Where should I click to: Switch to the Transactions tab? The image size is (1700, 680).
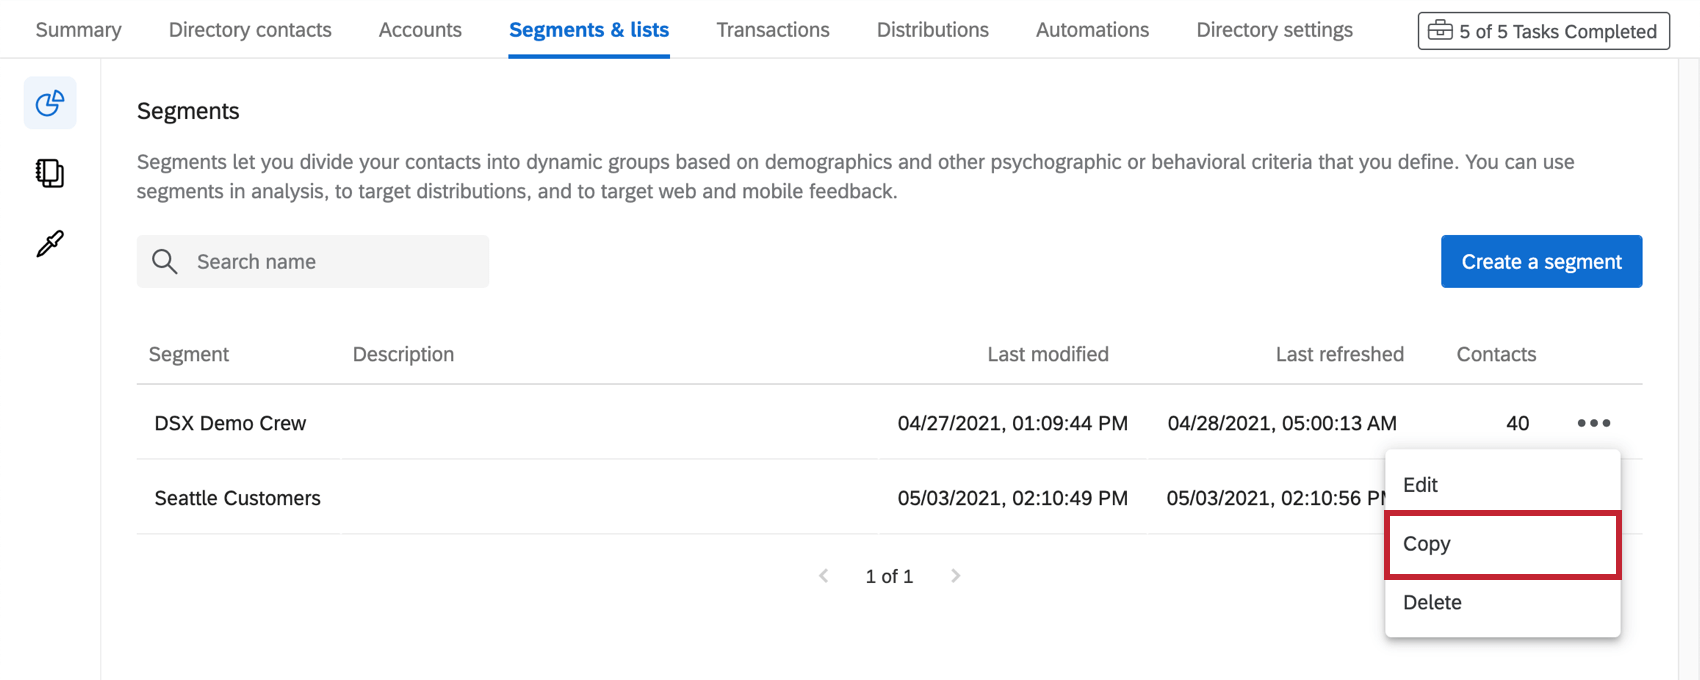[773, 30]
